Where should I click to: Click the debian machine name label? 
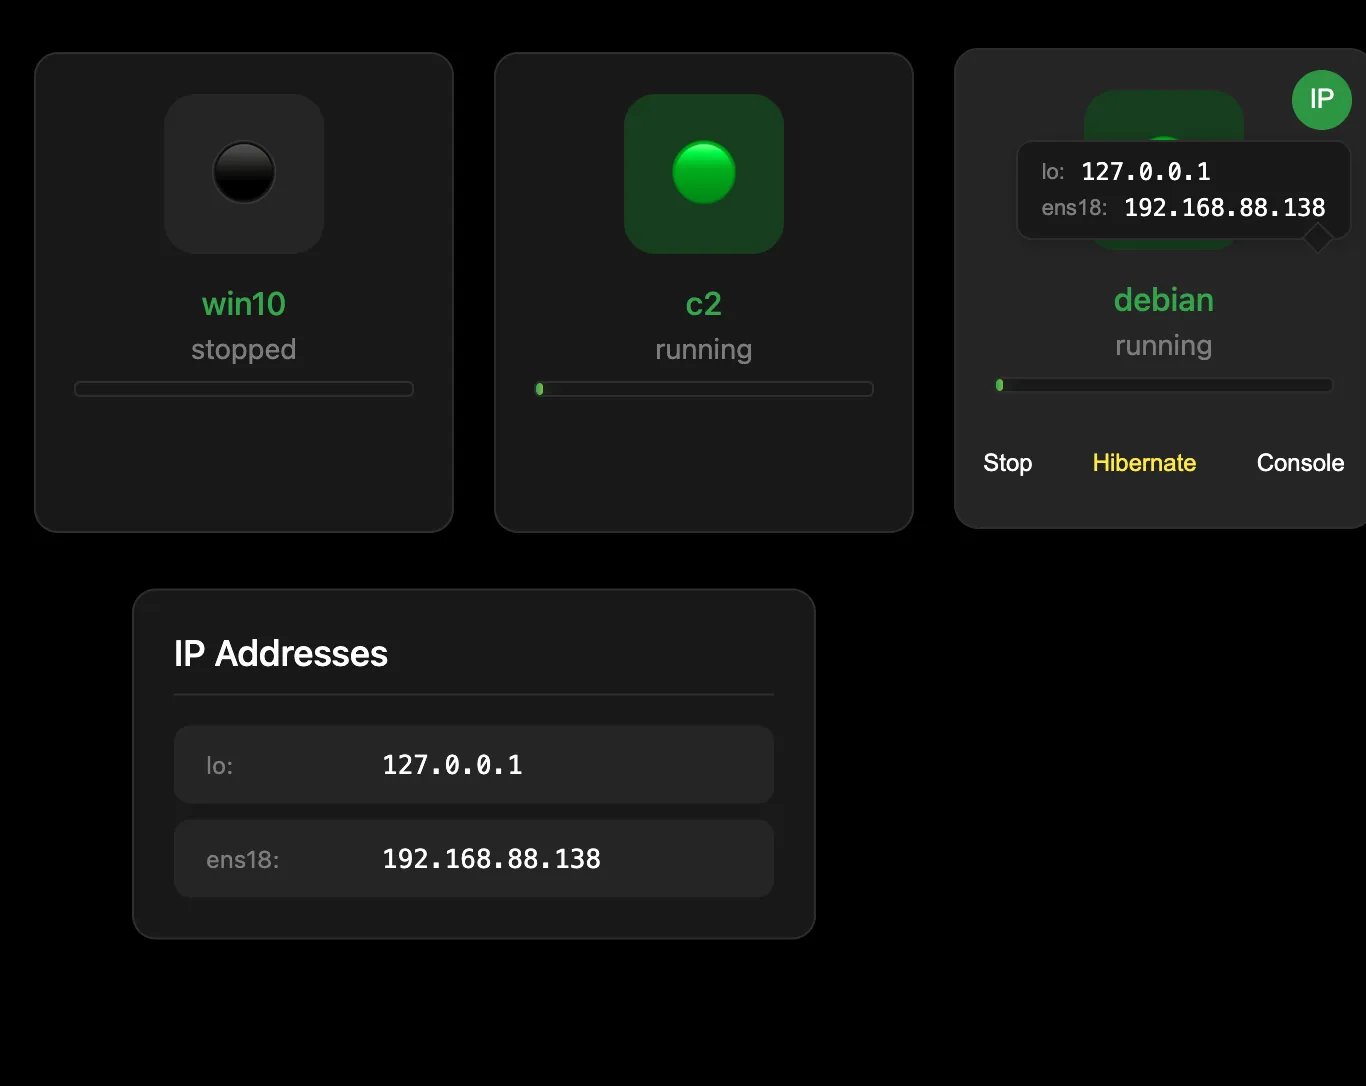click(1163, 300)
